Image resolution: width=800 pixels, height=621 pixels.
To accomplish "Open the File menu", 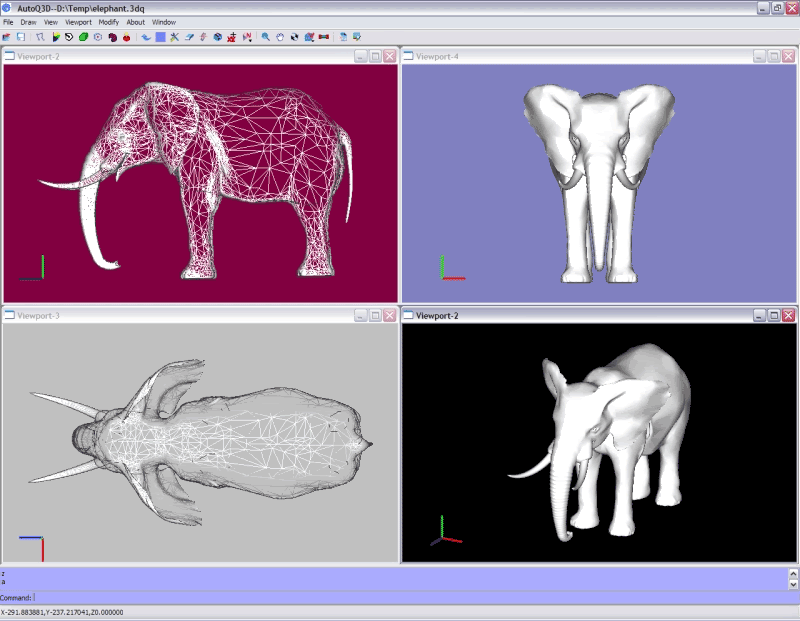I will pyautogui.click(x=8, y=21).
